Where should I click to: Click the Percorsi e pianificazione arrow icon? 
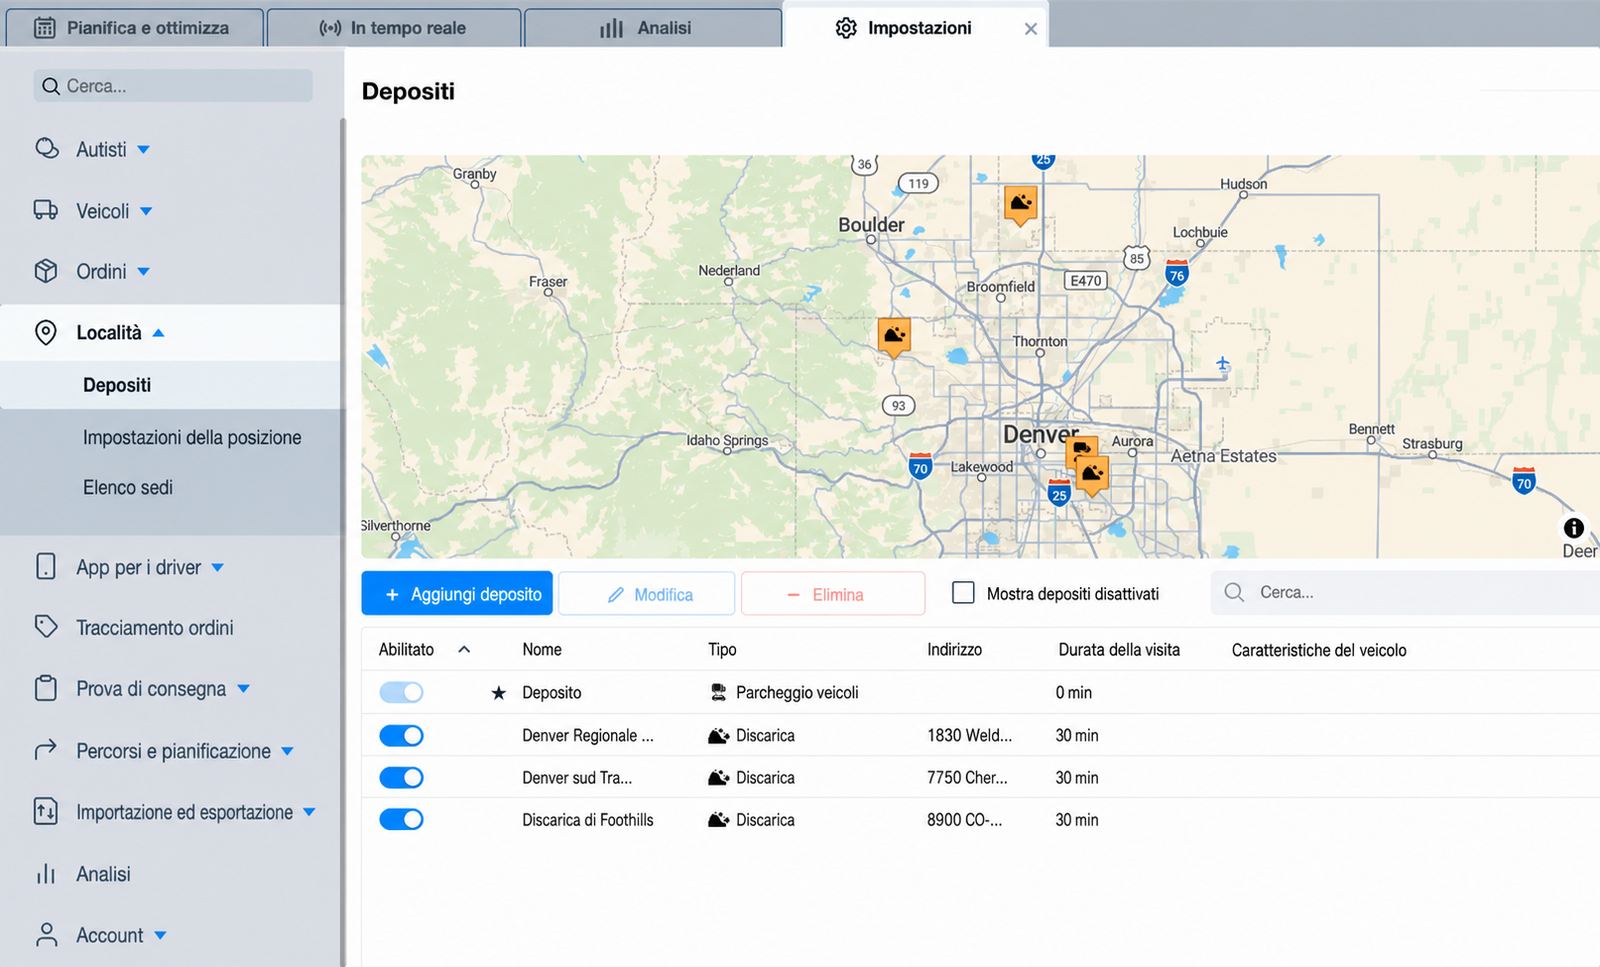46,750
